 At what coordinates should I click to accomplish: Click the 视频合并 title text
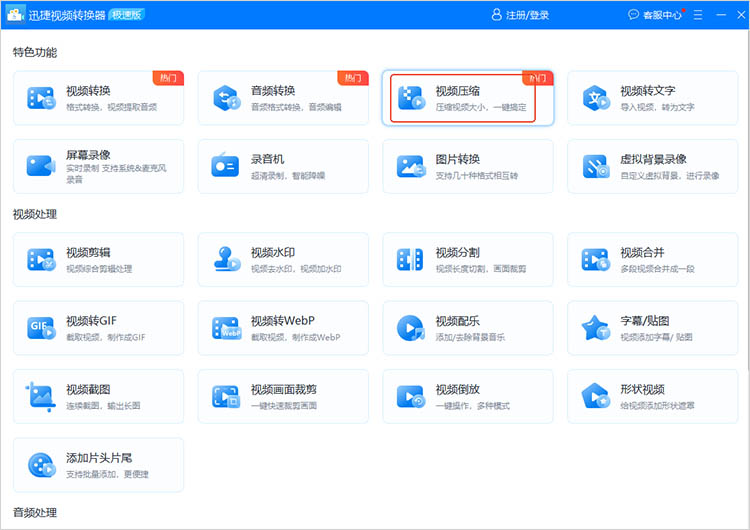click(x=642, y=252)
